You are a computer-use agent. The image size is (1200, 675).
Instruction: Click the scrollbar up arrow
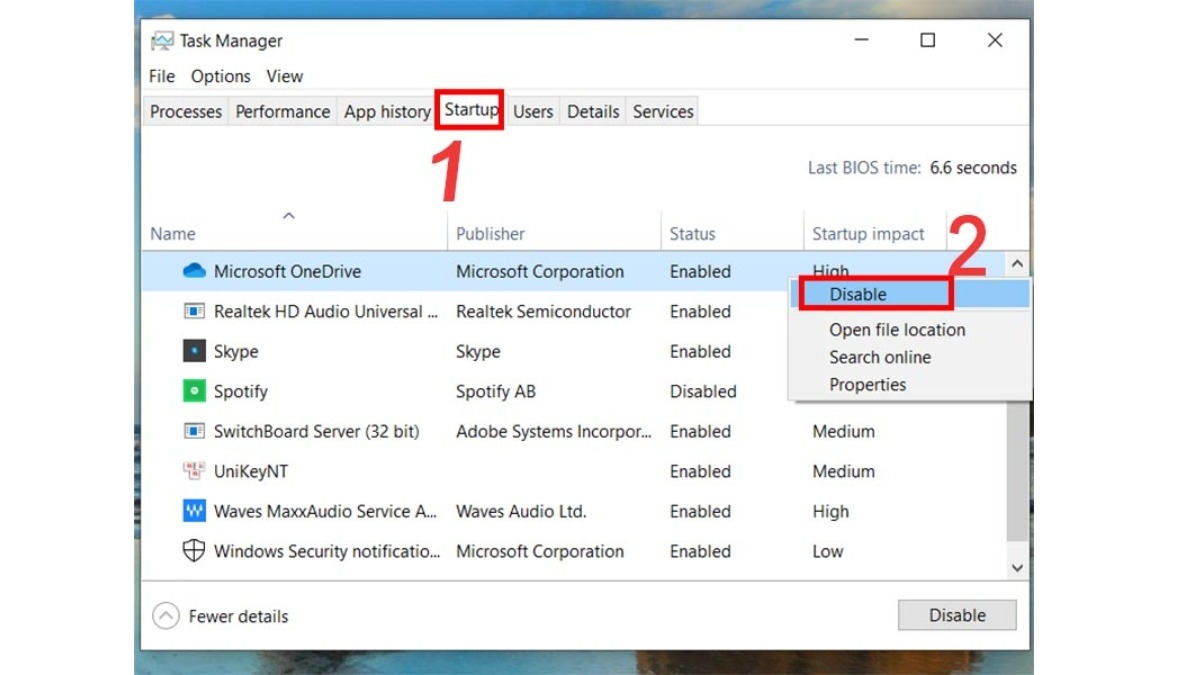coord(1017,265)
